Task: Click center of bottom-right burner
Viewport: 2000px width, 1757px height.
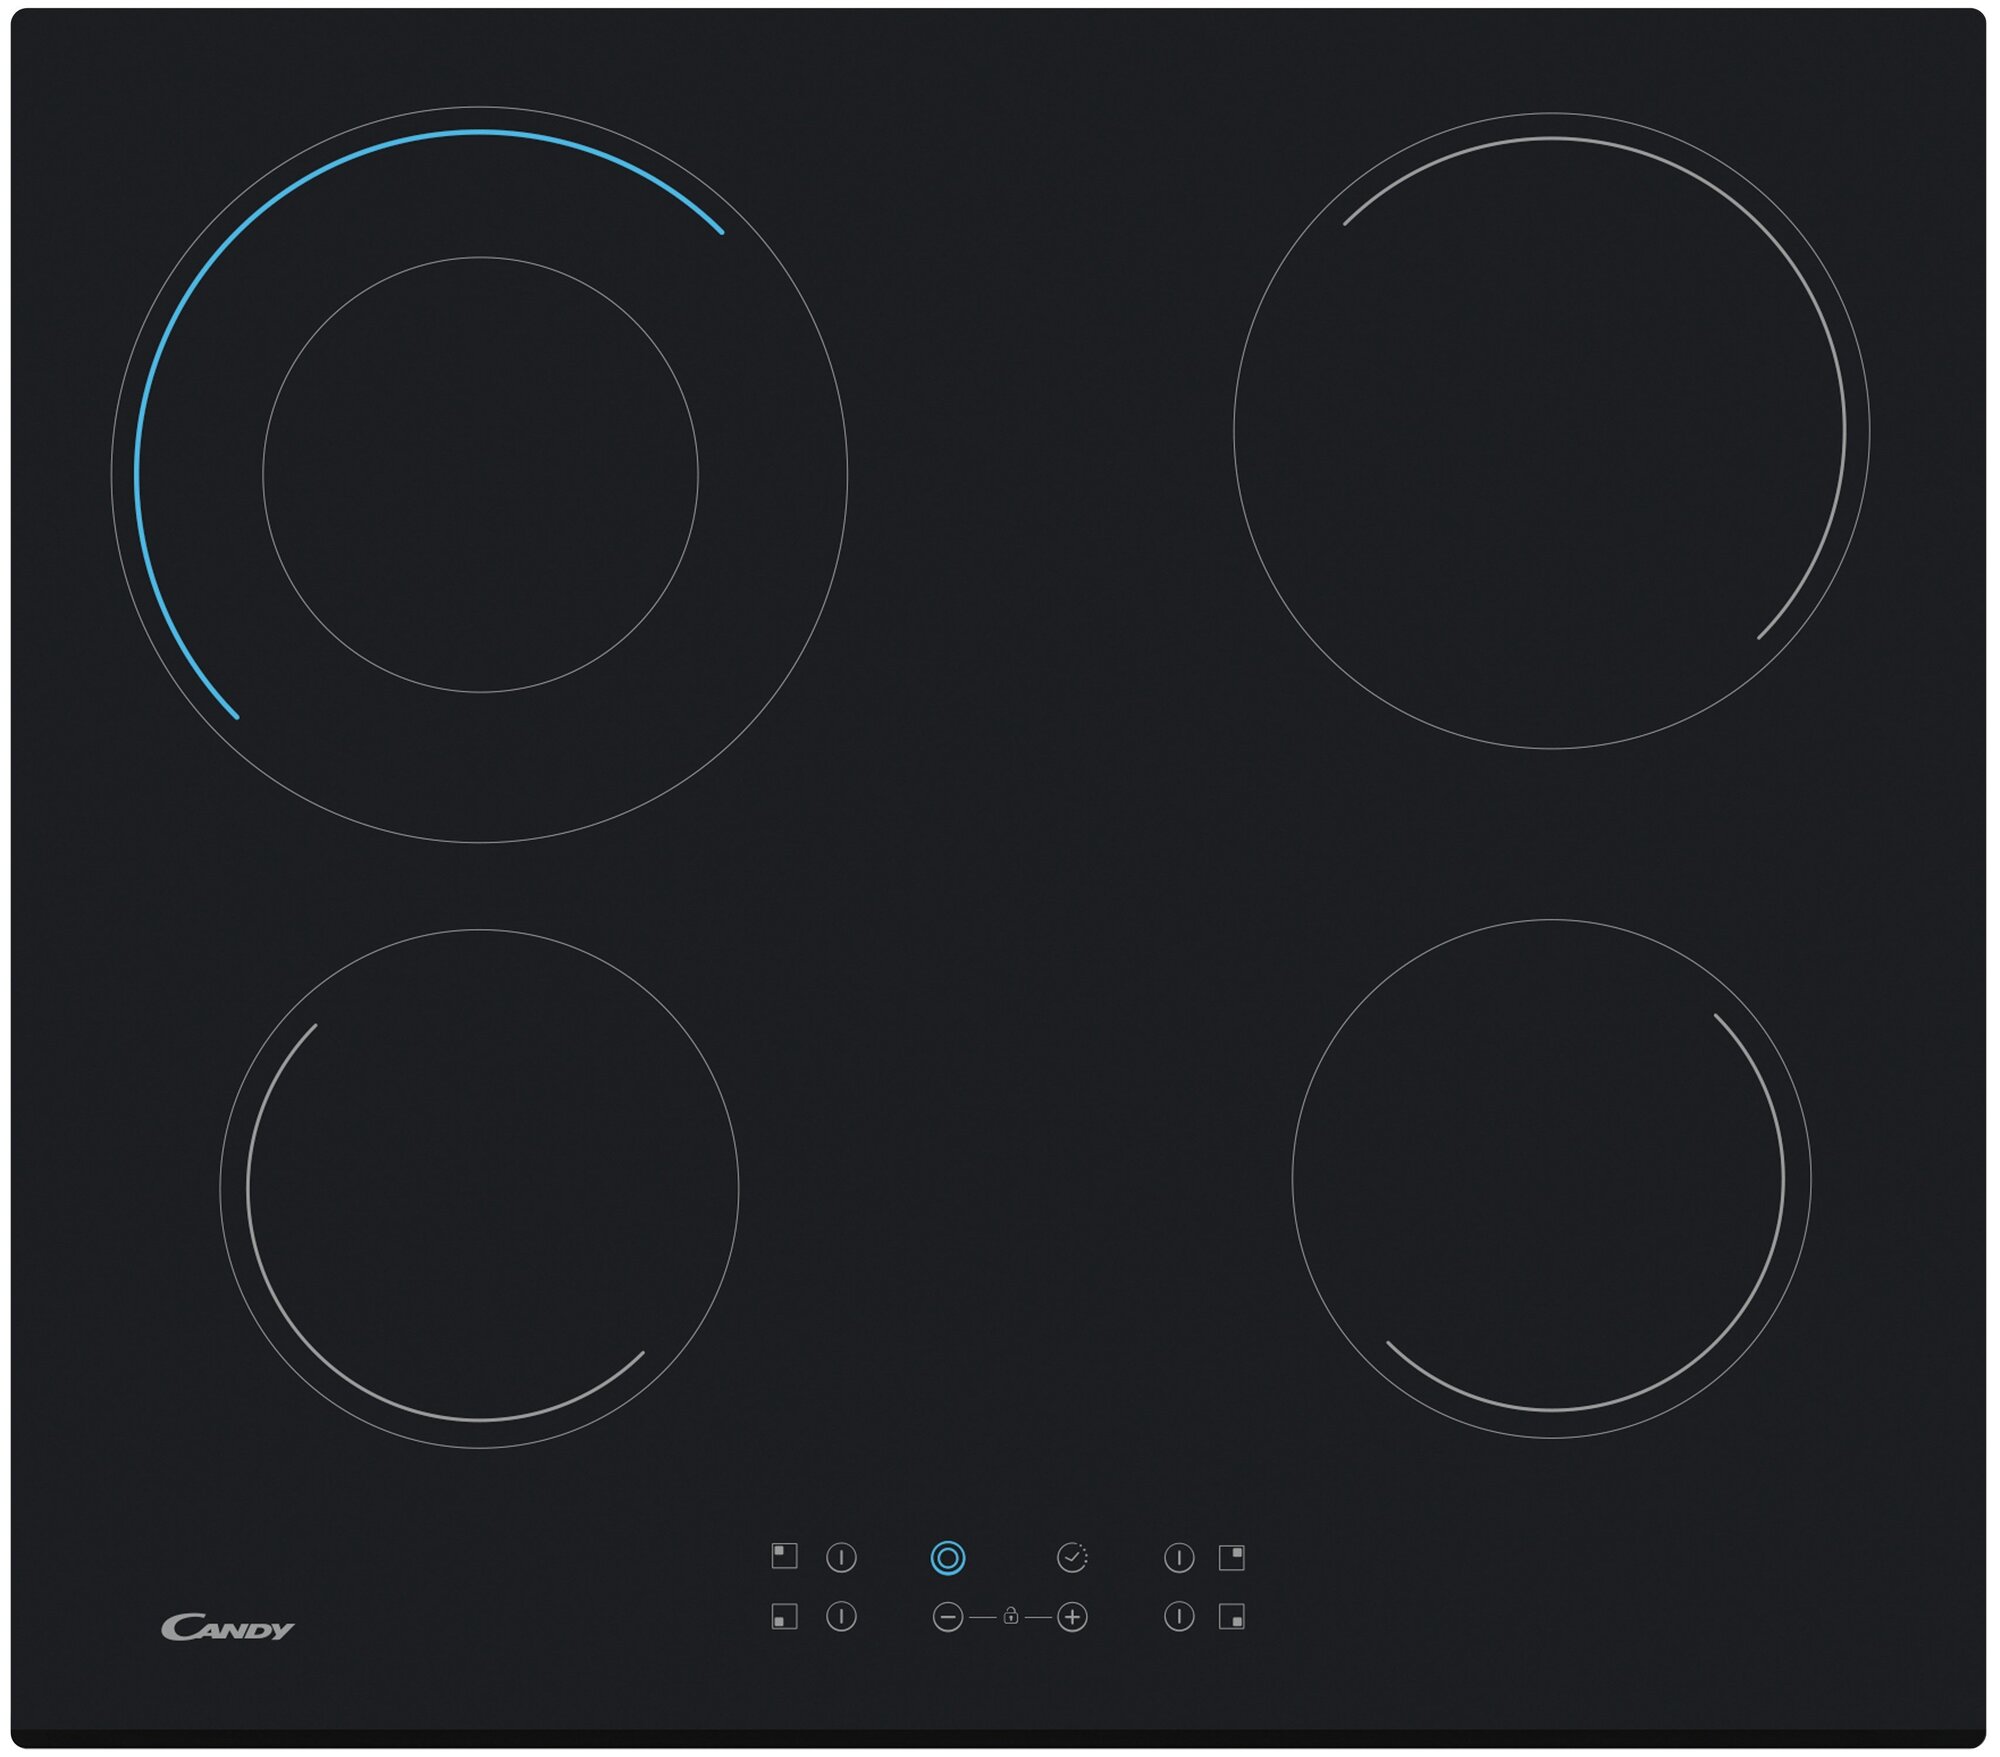Action: tap(1551, 1179)
